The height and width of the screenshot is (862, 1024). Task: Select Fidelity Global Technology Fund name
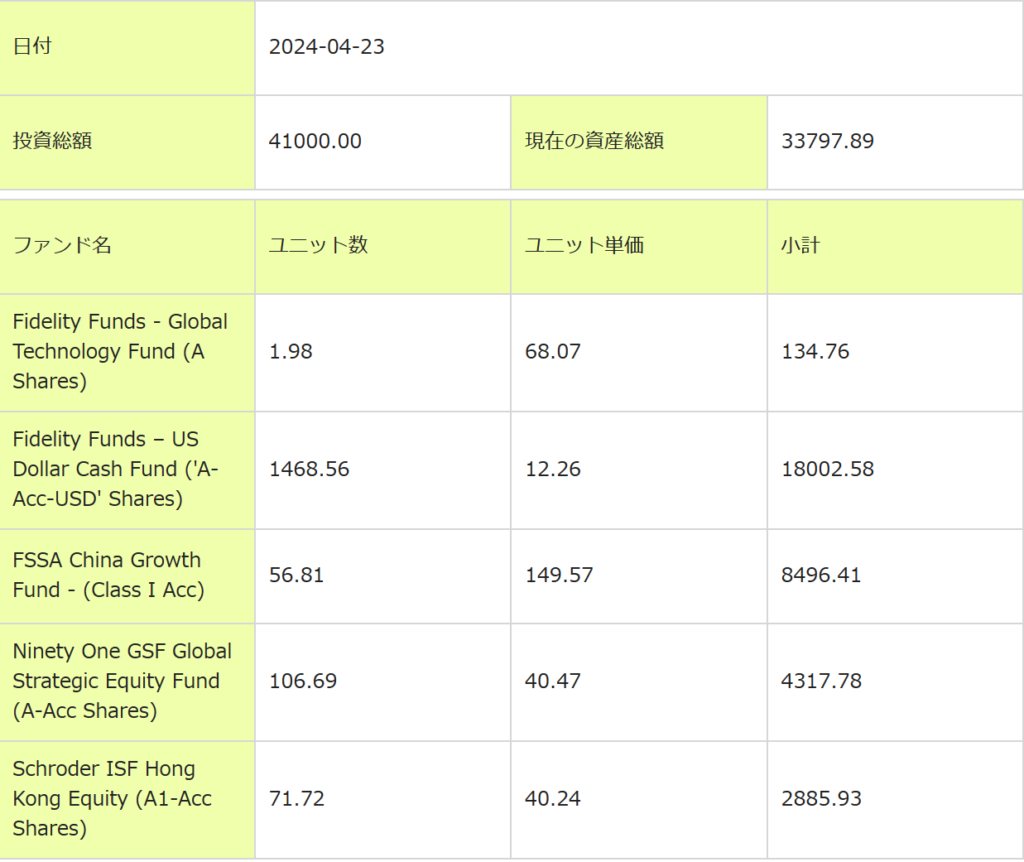[x=120, y=352]
